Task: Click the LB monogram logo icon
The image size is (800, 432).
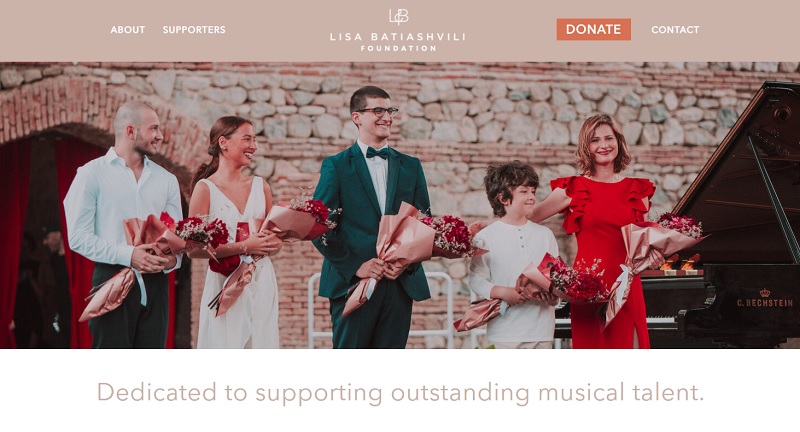Action: coord(398,17)
